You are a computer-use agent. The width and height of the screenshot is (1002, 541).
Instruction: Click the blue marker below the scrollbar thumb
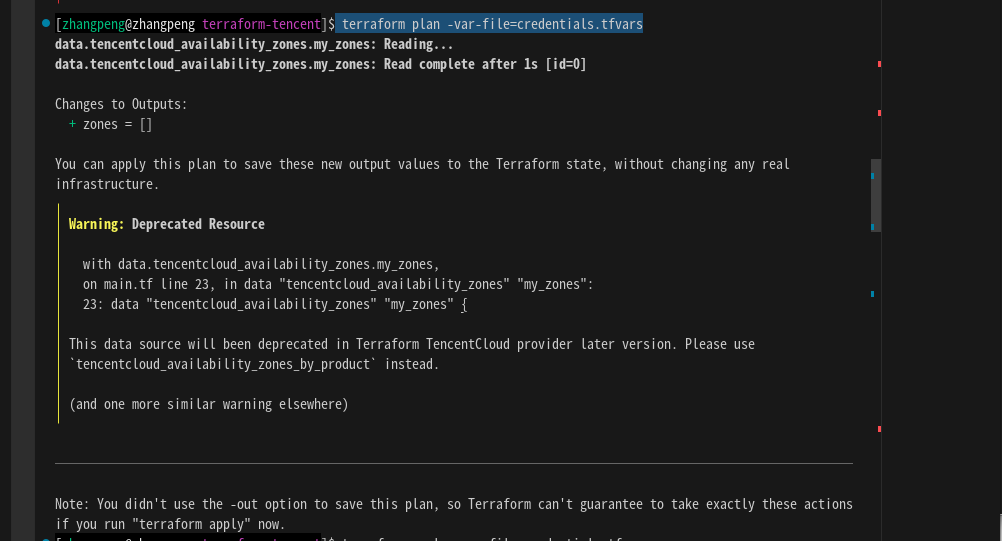873,294
